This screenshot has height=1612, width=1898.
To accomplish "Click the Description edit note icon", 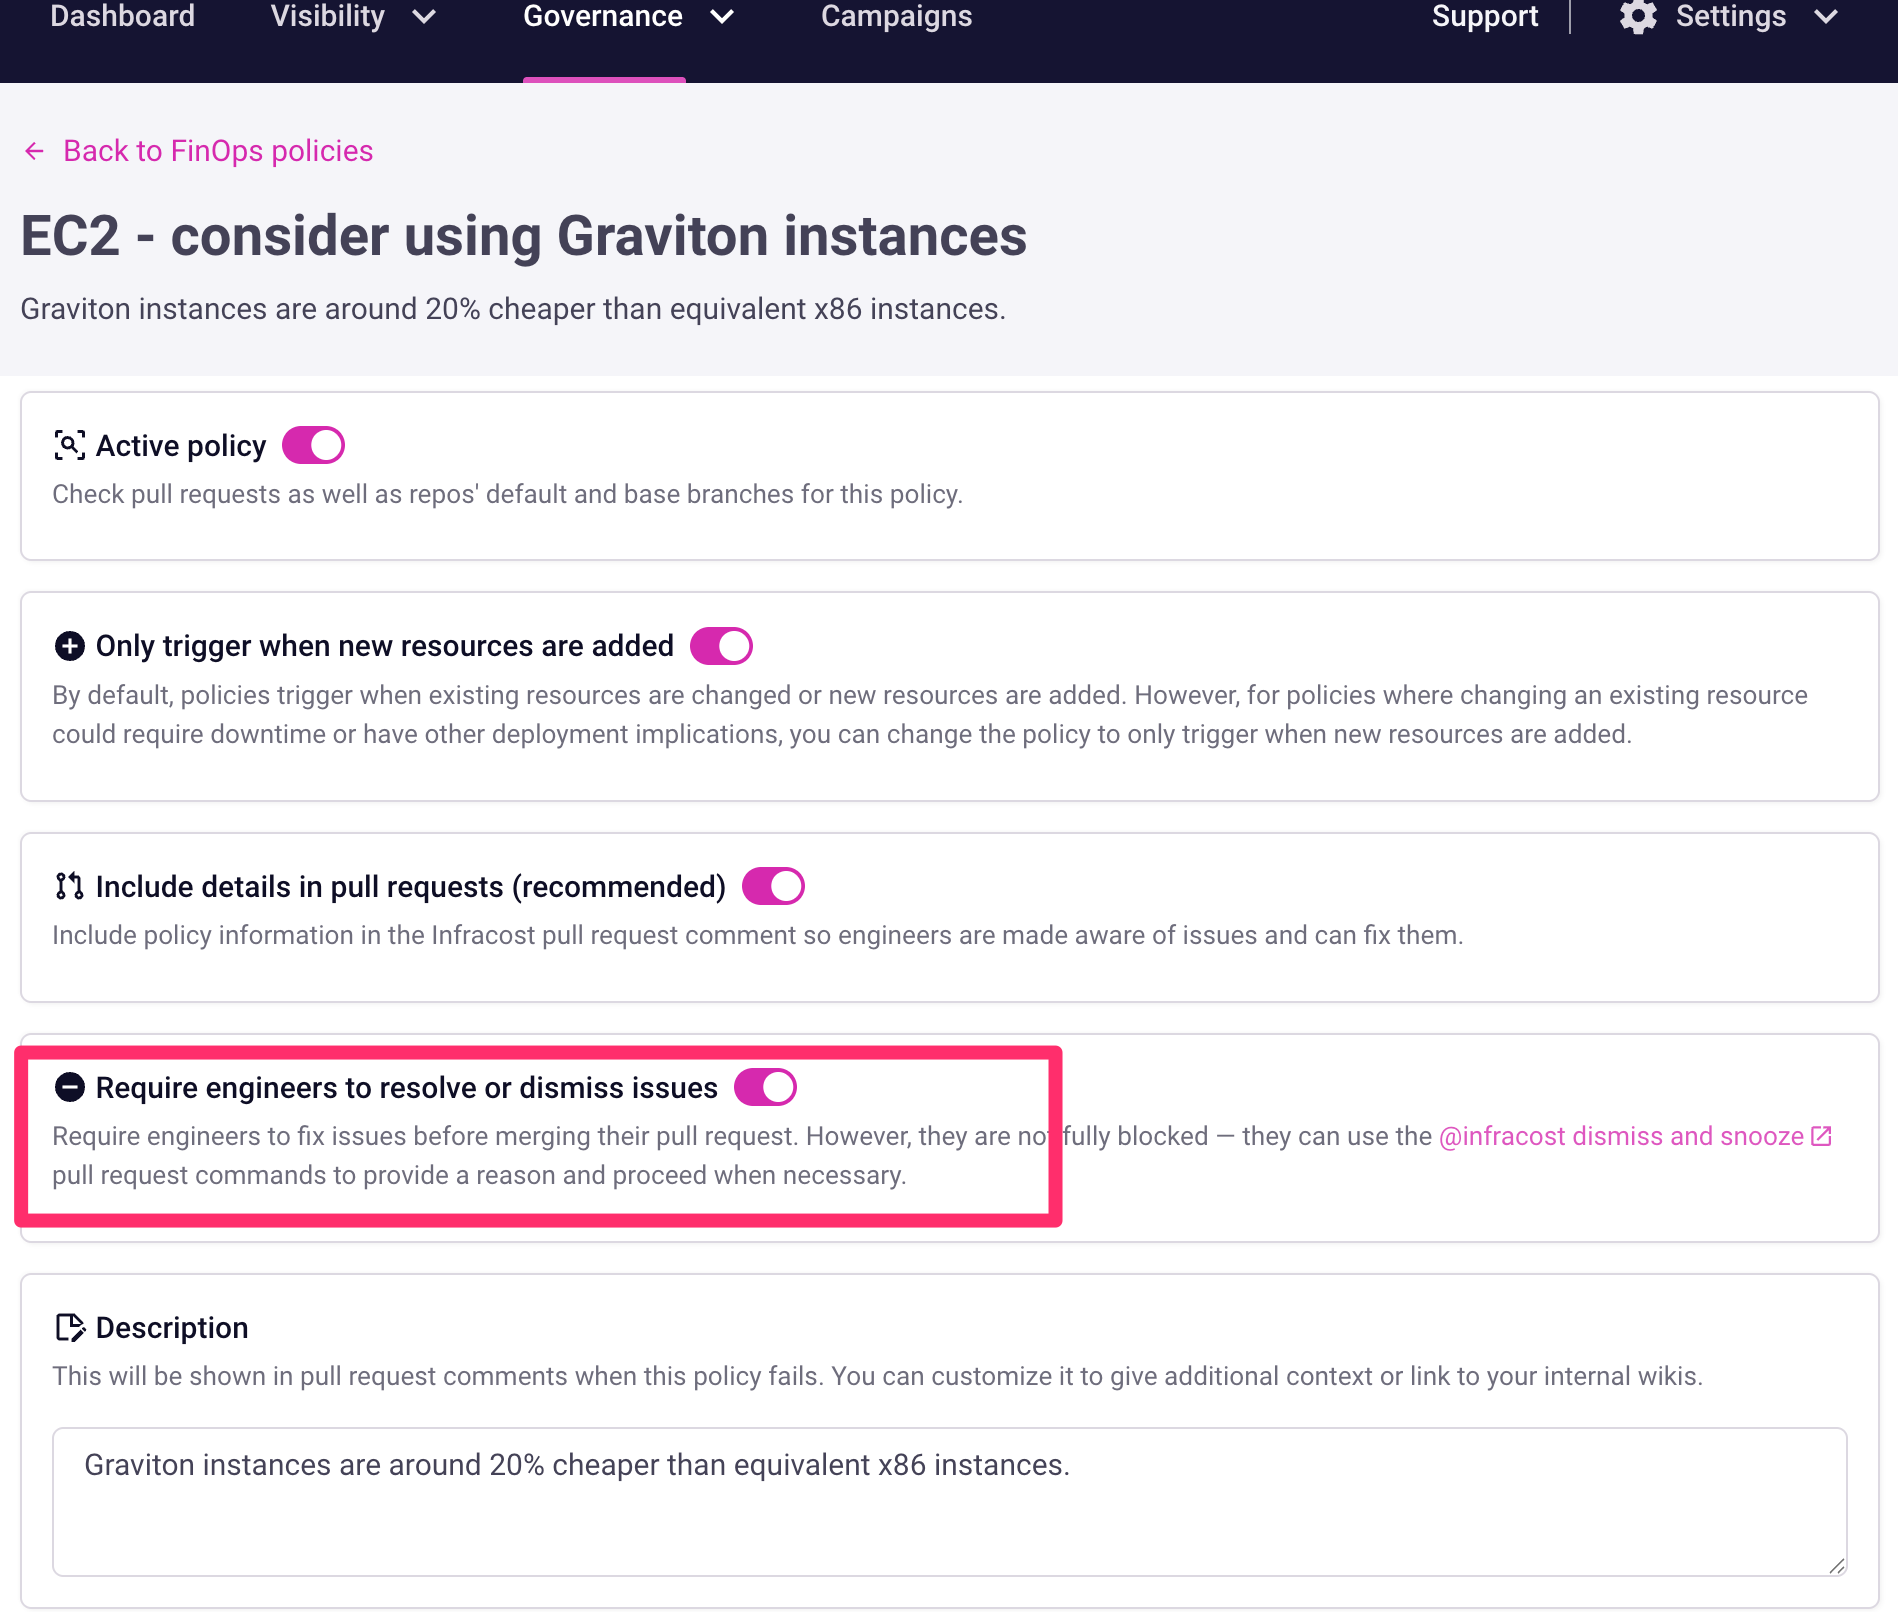I will (69, 1327).
